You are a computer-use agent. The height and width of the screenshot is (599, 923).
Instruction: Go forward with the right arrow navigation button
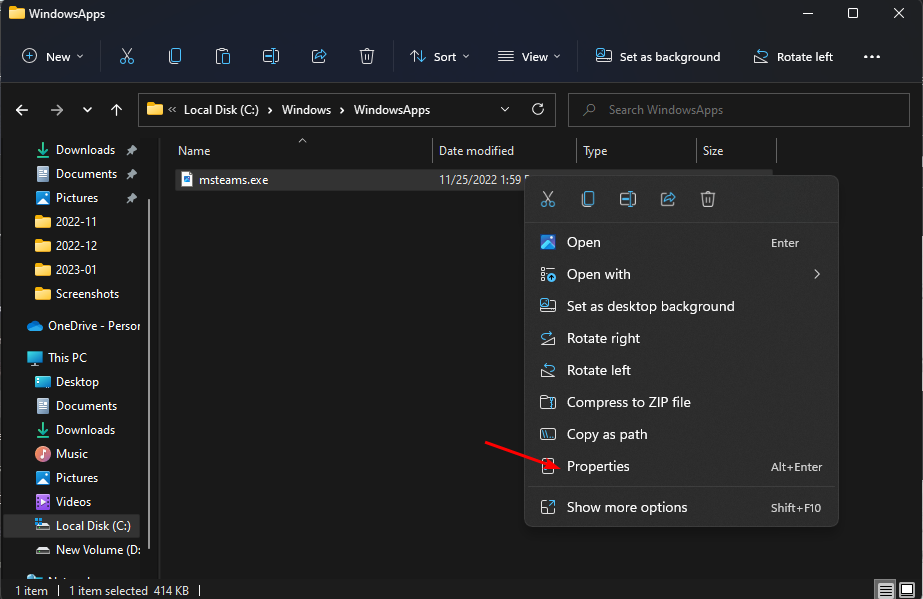(x=57, y=110)
